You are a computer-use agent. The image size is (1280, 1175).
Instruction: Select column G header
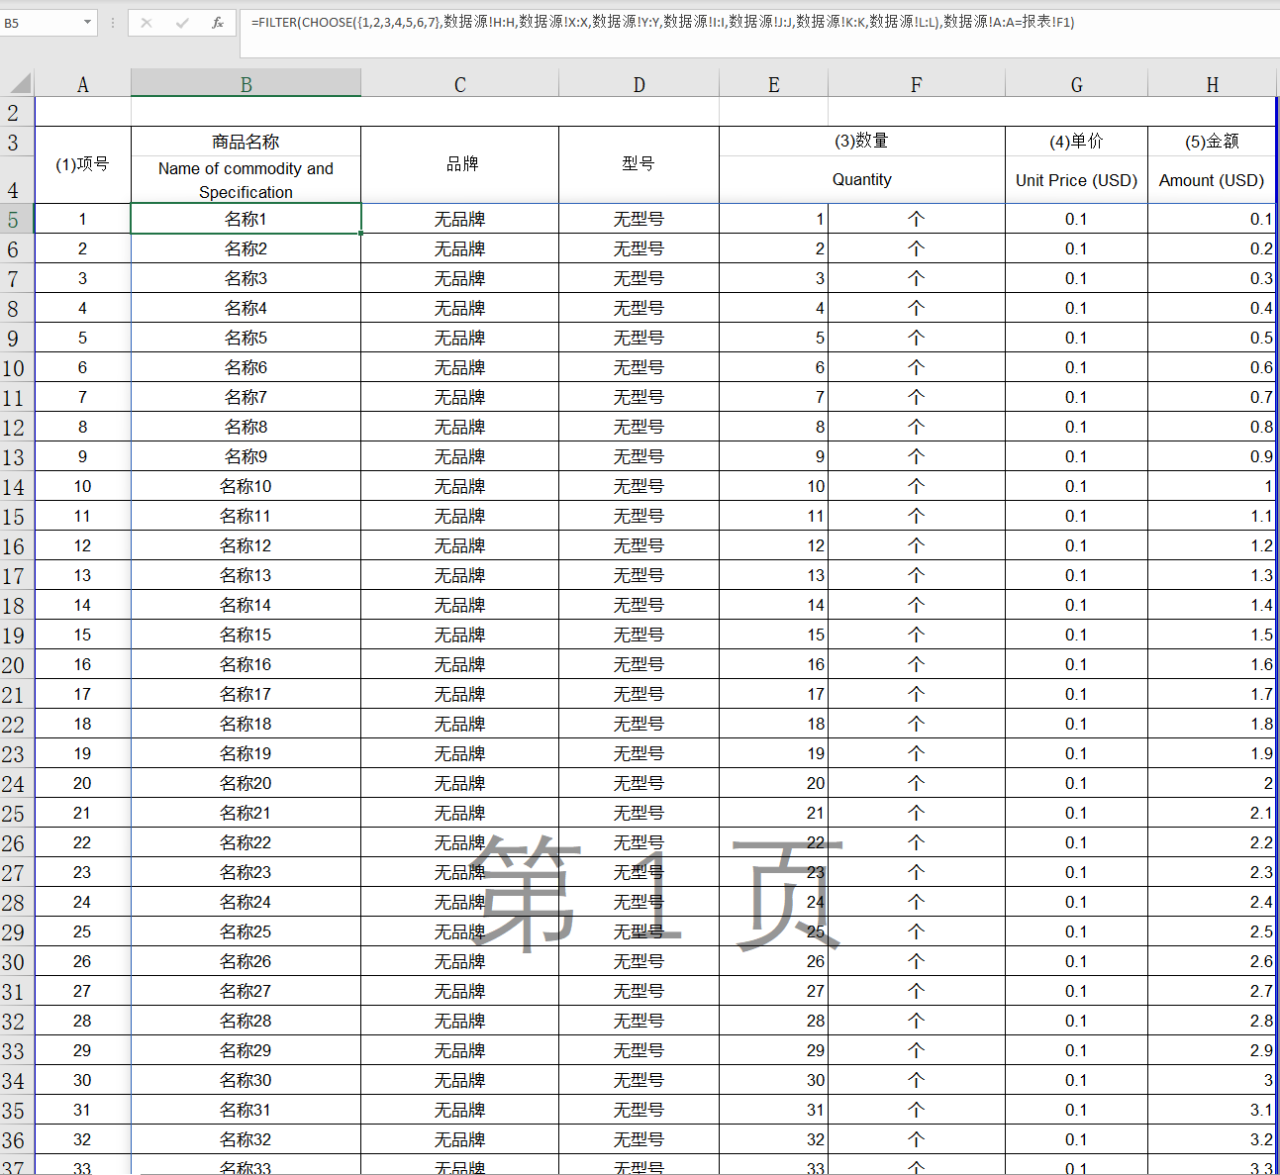click(x=1076, y=84)
